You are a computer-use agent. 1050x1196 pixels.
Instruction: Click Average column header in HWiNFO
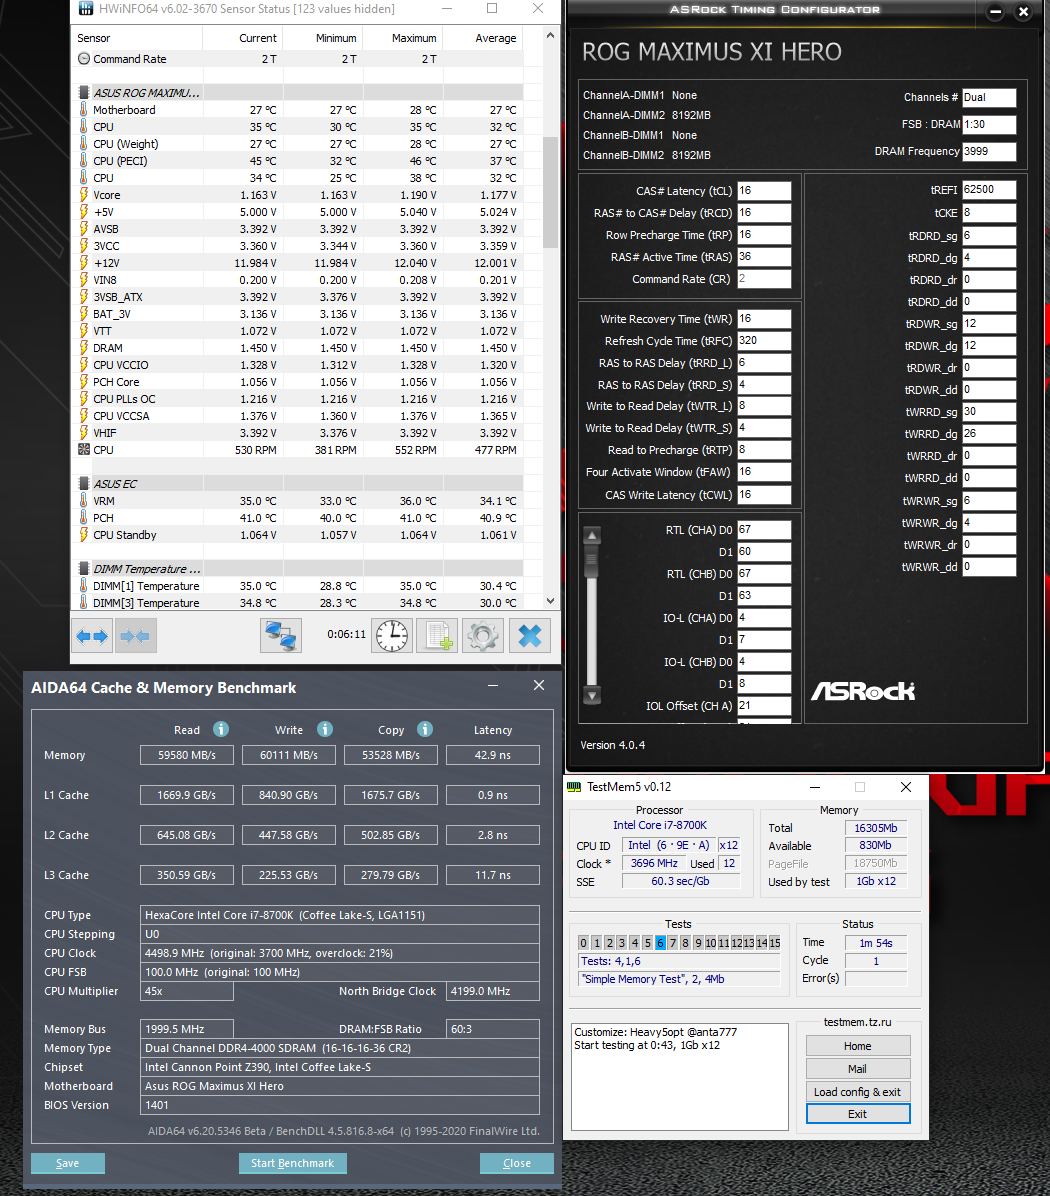point(483,38)
